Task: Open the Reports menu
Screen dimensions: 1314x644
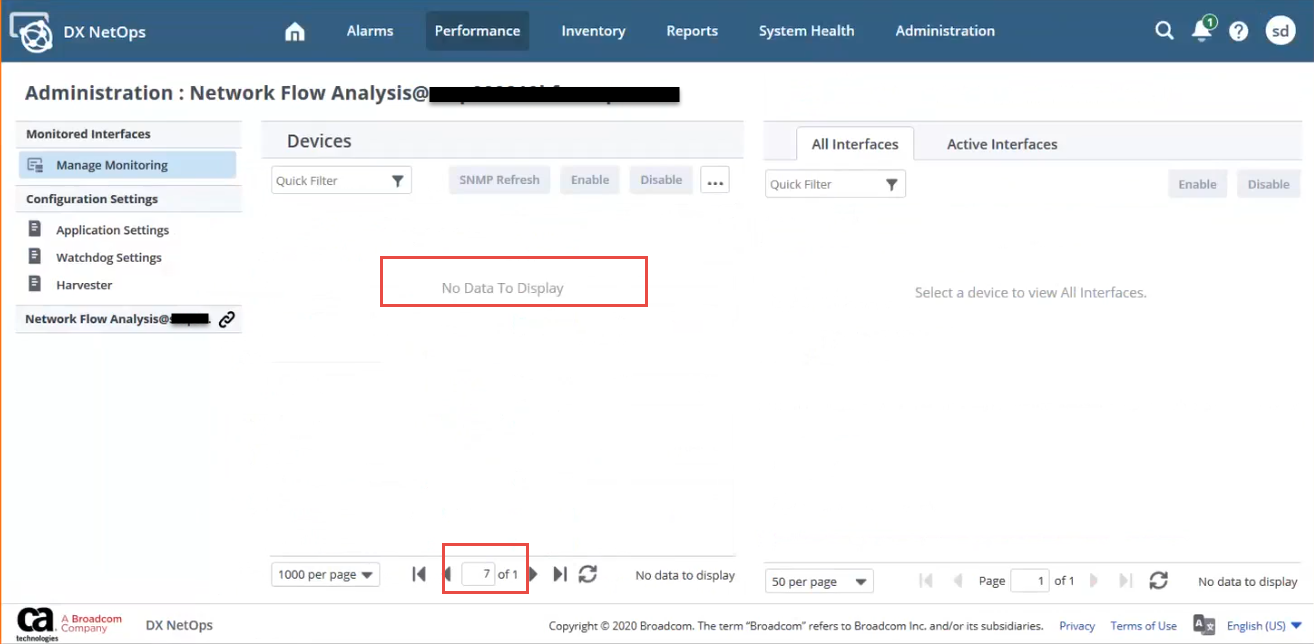Action: click(x=692, y=31)
